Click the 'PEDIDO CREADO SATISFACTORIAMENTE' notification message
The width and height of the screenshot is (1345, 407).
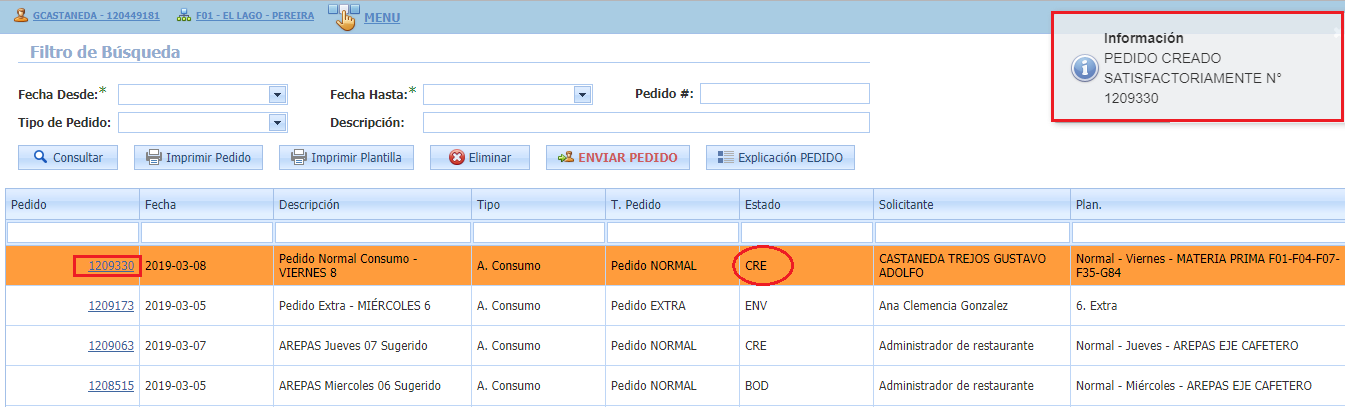(x=1192, y=78)
